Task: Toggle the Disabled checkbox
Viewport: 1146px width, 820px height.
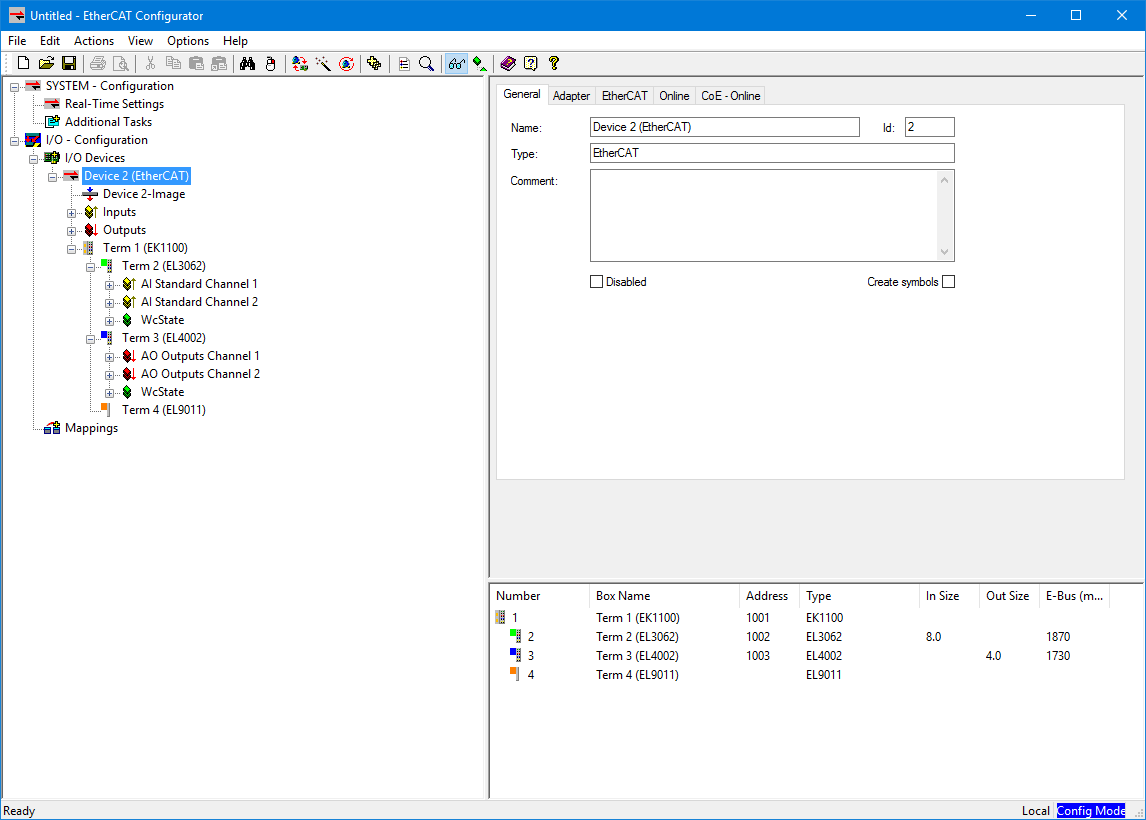Action: click(x=596, y=281)
